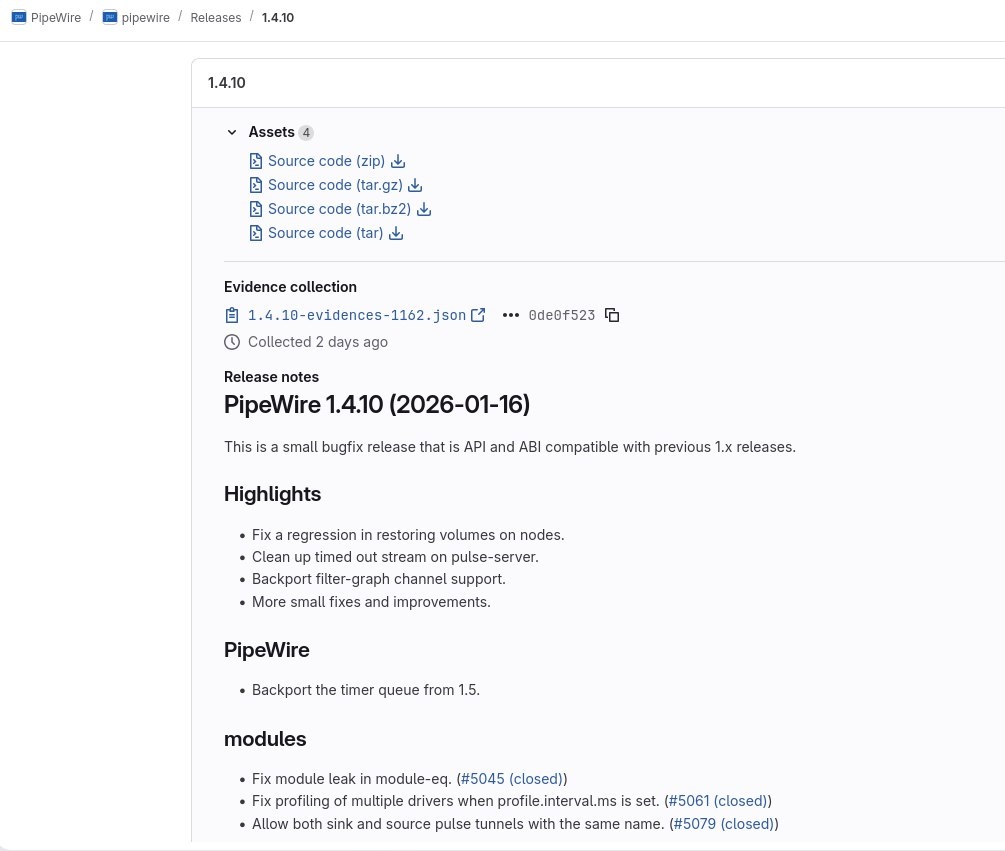Download Source code zip via download icon
This screenshot has height=851, width=1005.
pyautogui.click(x=398, y=161)
